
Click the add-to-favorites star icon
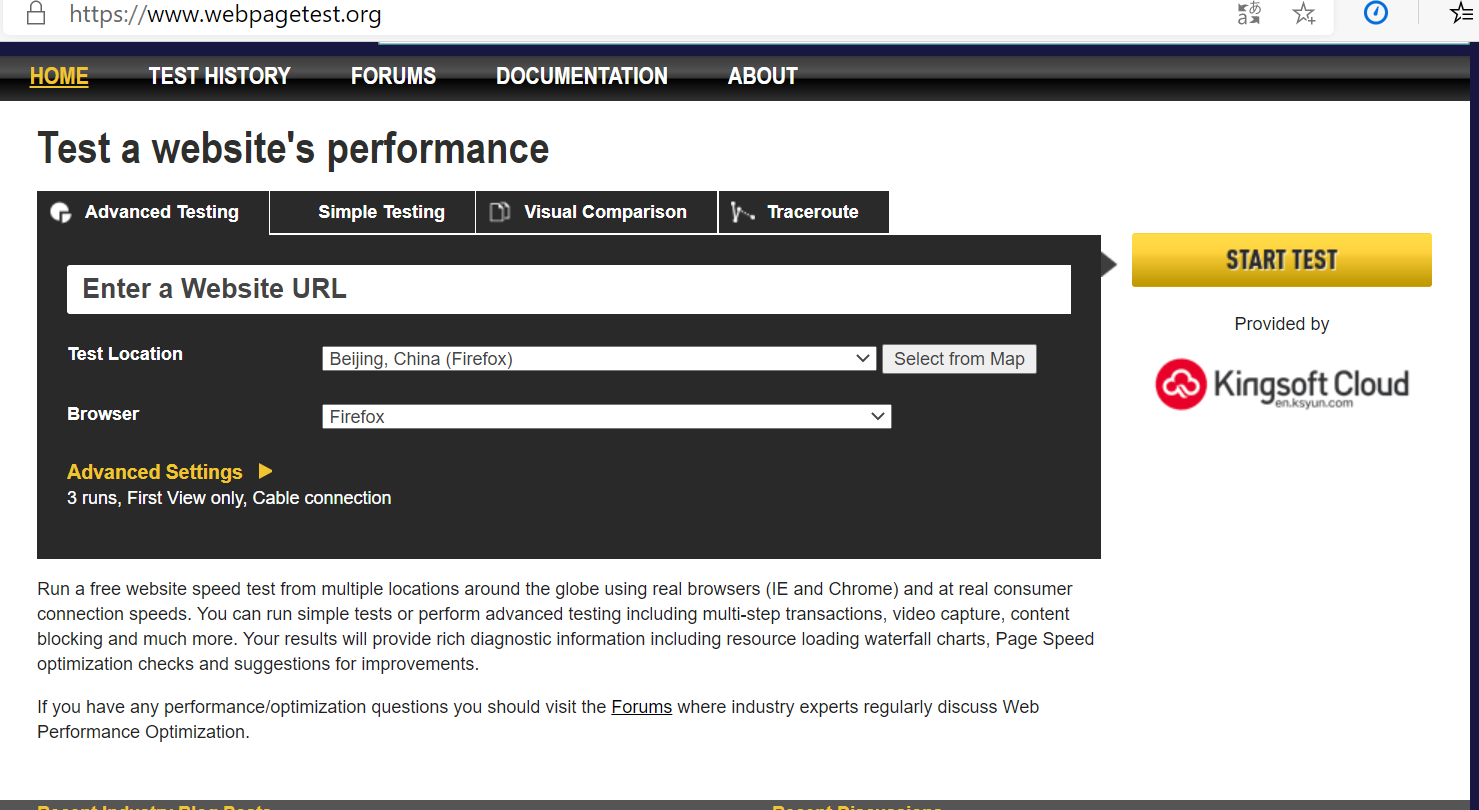(1303, 14)
